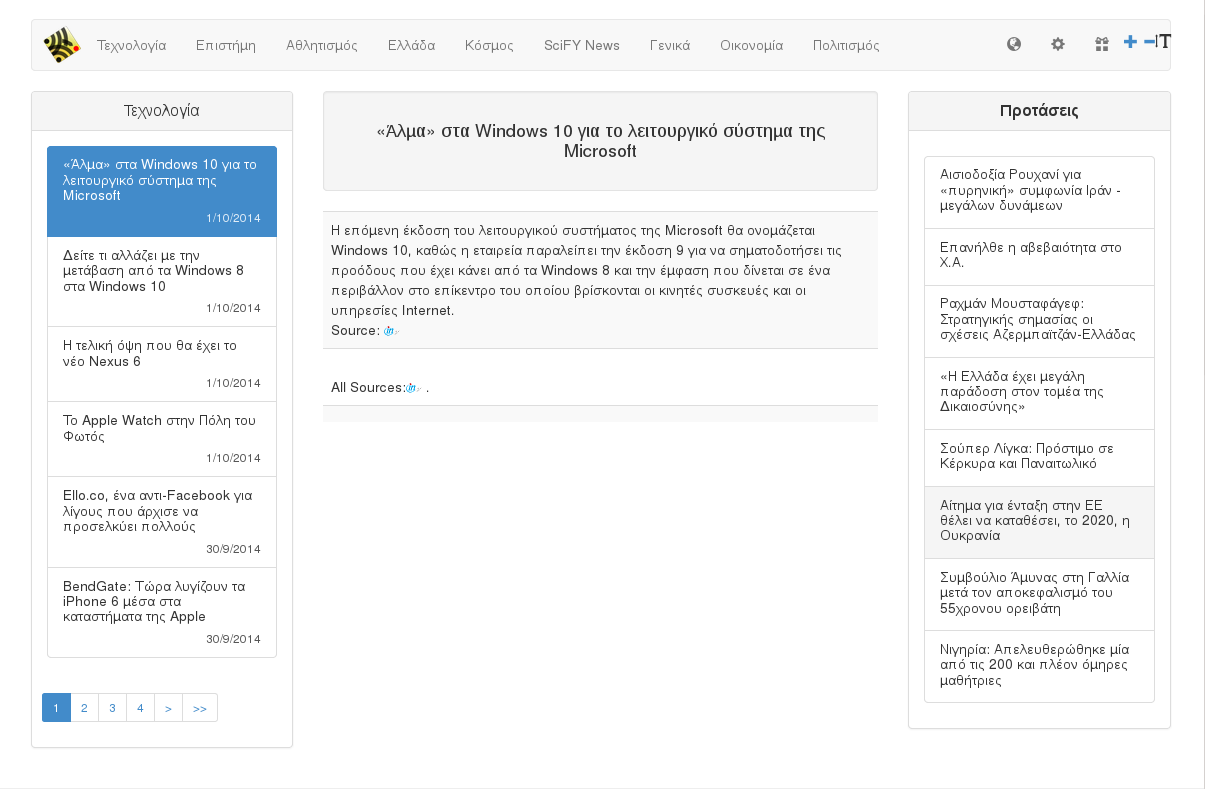Click the 30/9/2014 date under BendGate article
The height and width of the screenshot is (789, 1205).
[233, 640]
